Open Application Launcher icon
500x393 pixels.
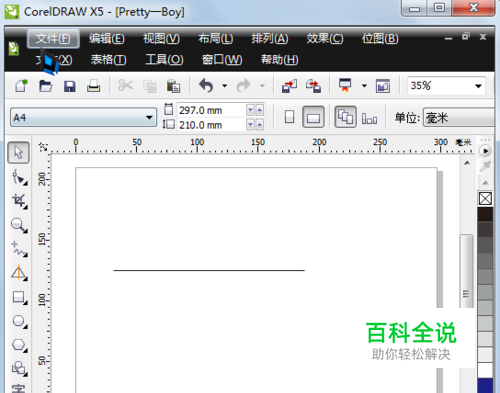(x=345, y=85)
